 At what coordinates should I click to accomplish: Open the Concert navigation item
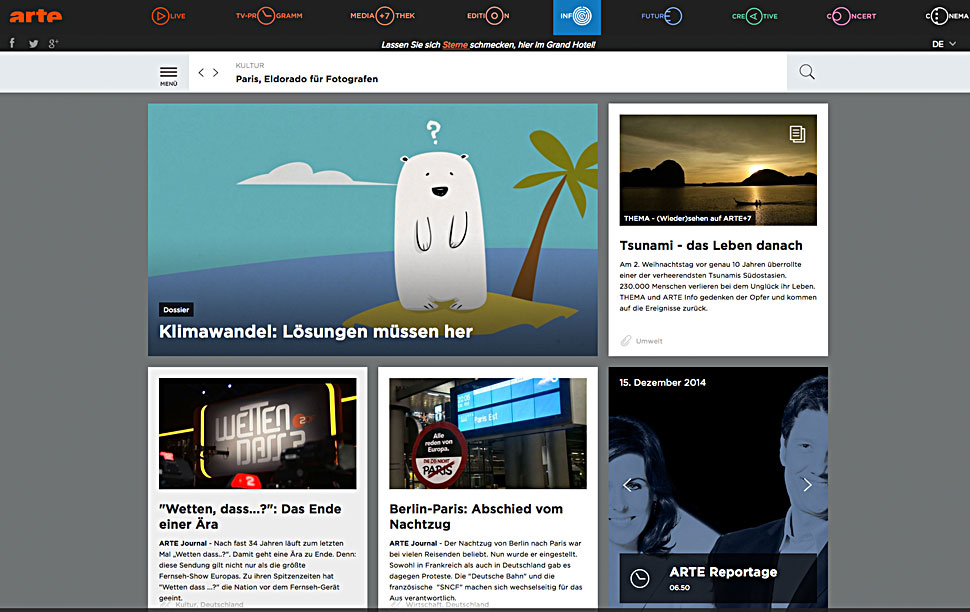[x=851, y=16]
